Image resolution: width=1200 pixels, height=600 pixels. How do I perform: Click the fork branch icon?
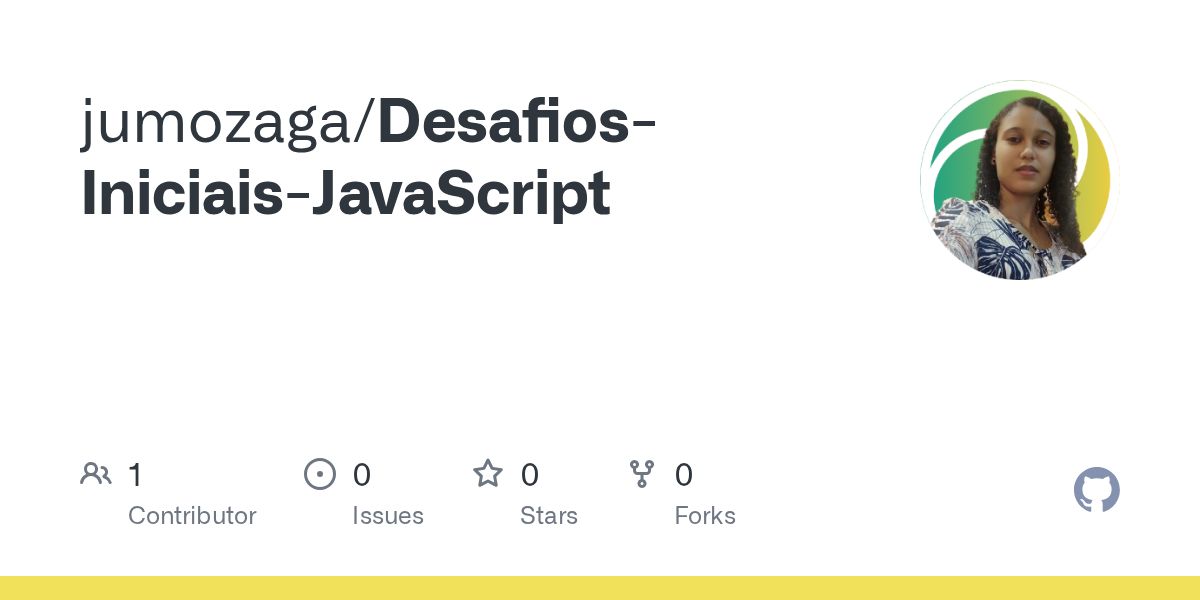[641, 473]
